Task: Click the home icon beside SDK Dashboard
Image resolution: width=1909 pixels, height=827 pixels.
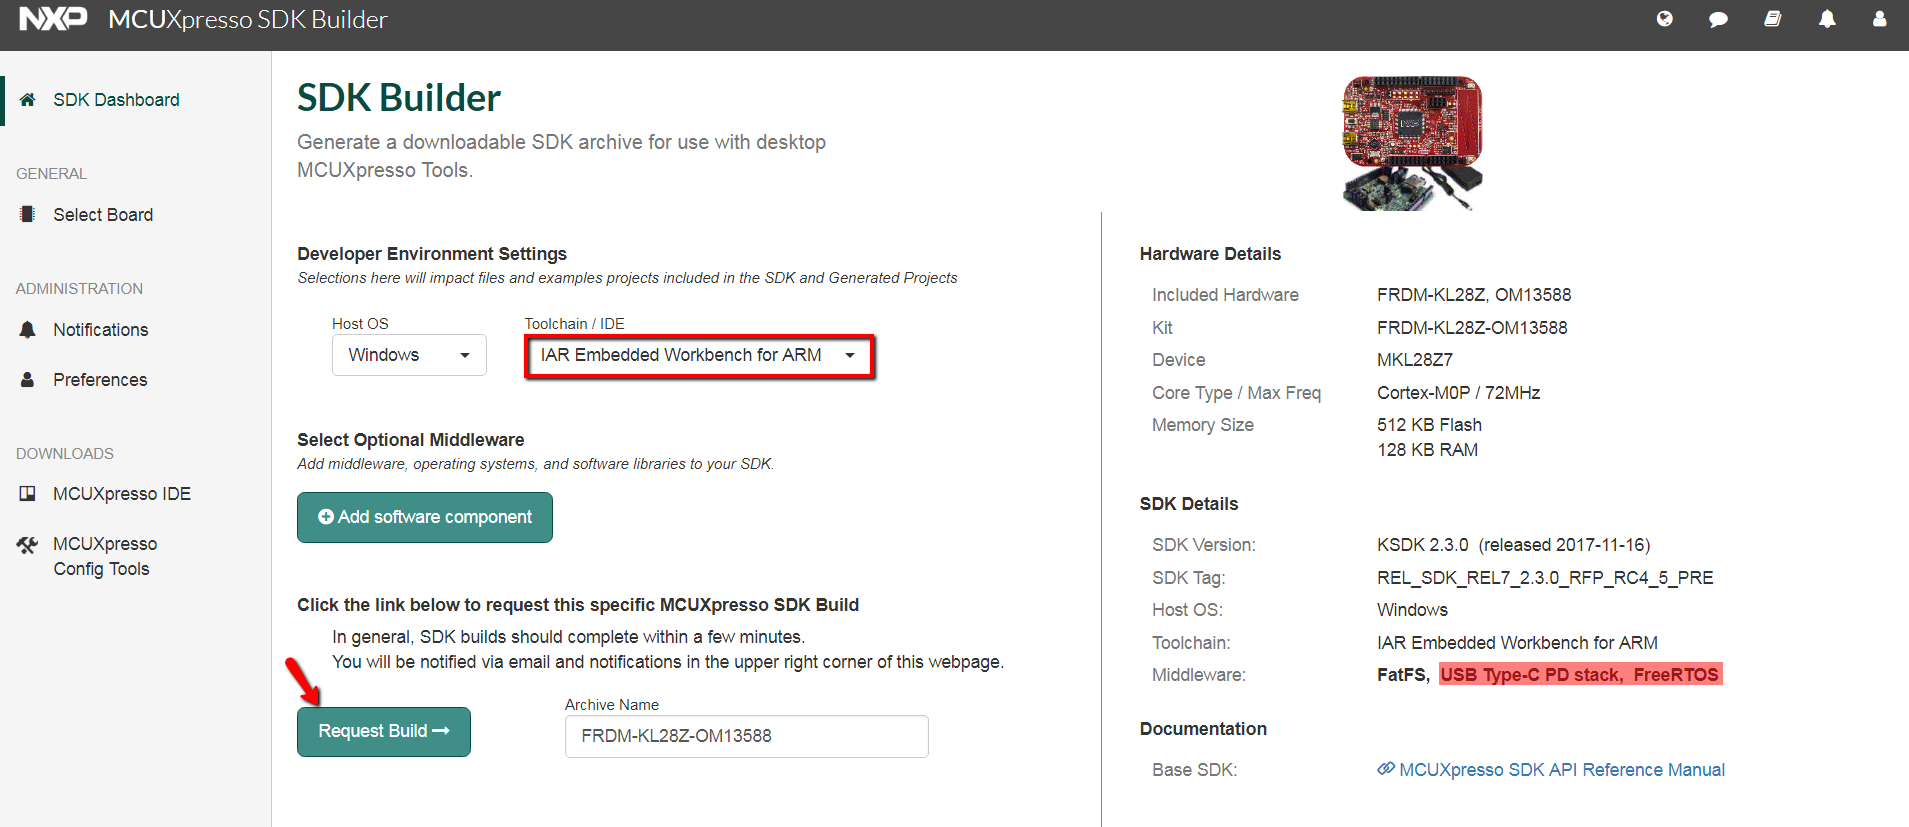Action: coord(28,100)
